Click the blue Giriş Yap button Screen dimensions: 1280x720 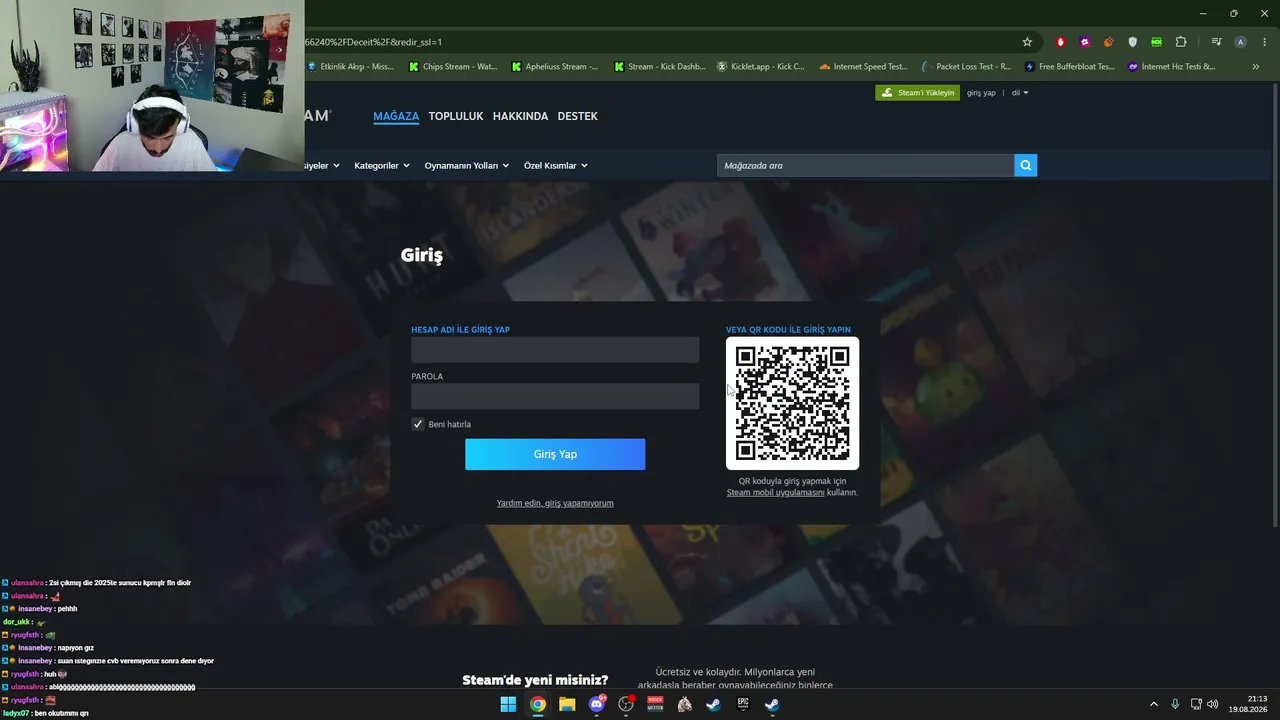pyautogui.click(x=555, y=454)
